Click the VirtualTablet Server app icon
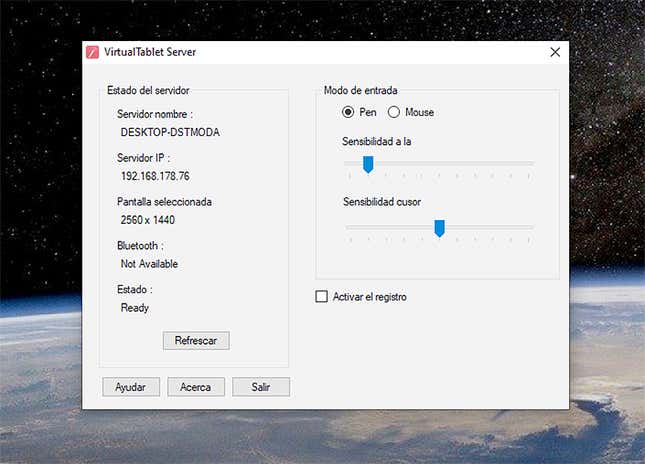Image resolution: width=645 pixels, height=464 pixels. (93, 52)
